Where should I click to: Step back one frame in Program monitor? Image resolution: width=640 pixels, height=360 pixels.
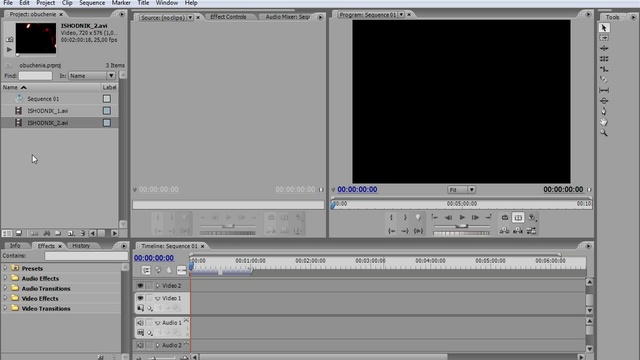click(x=448, y=218)
